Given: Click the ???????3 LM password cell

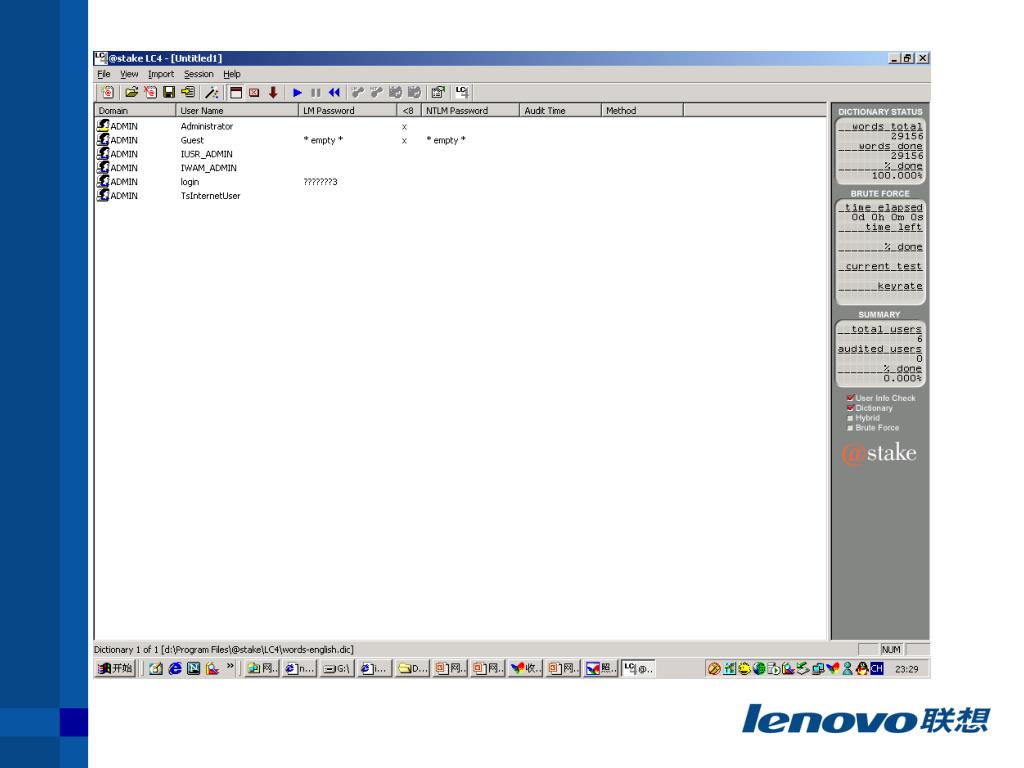Looking at the screenshot, I should coord(320,182).
